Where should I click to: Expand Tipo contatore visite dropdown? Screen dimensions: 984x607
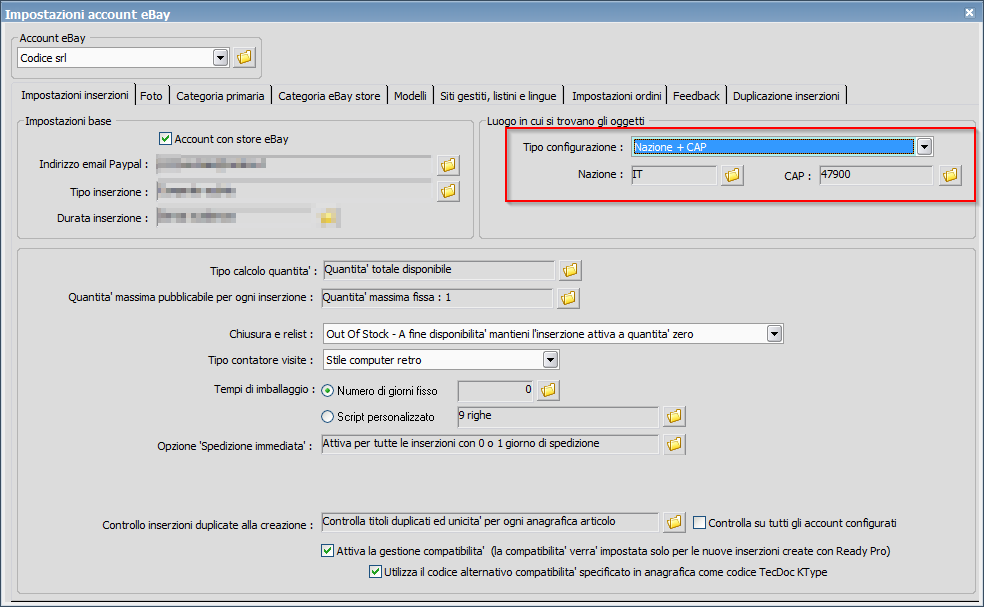pyautogui.click(x=550, y=360)
